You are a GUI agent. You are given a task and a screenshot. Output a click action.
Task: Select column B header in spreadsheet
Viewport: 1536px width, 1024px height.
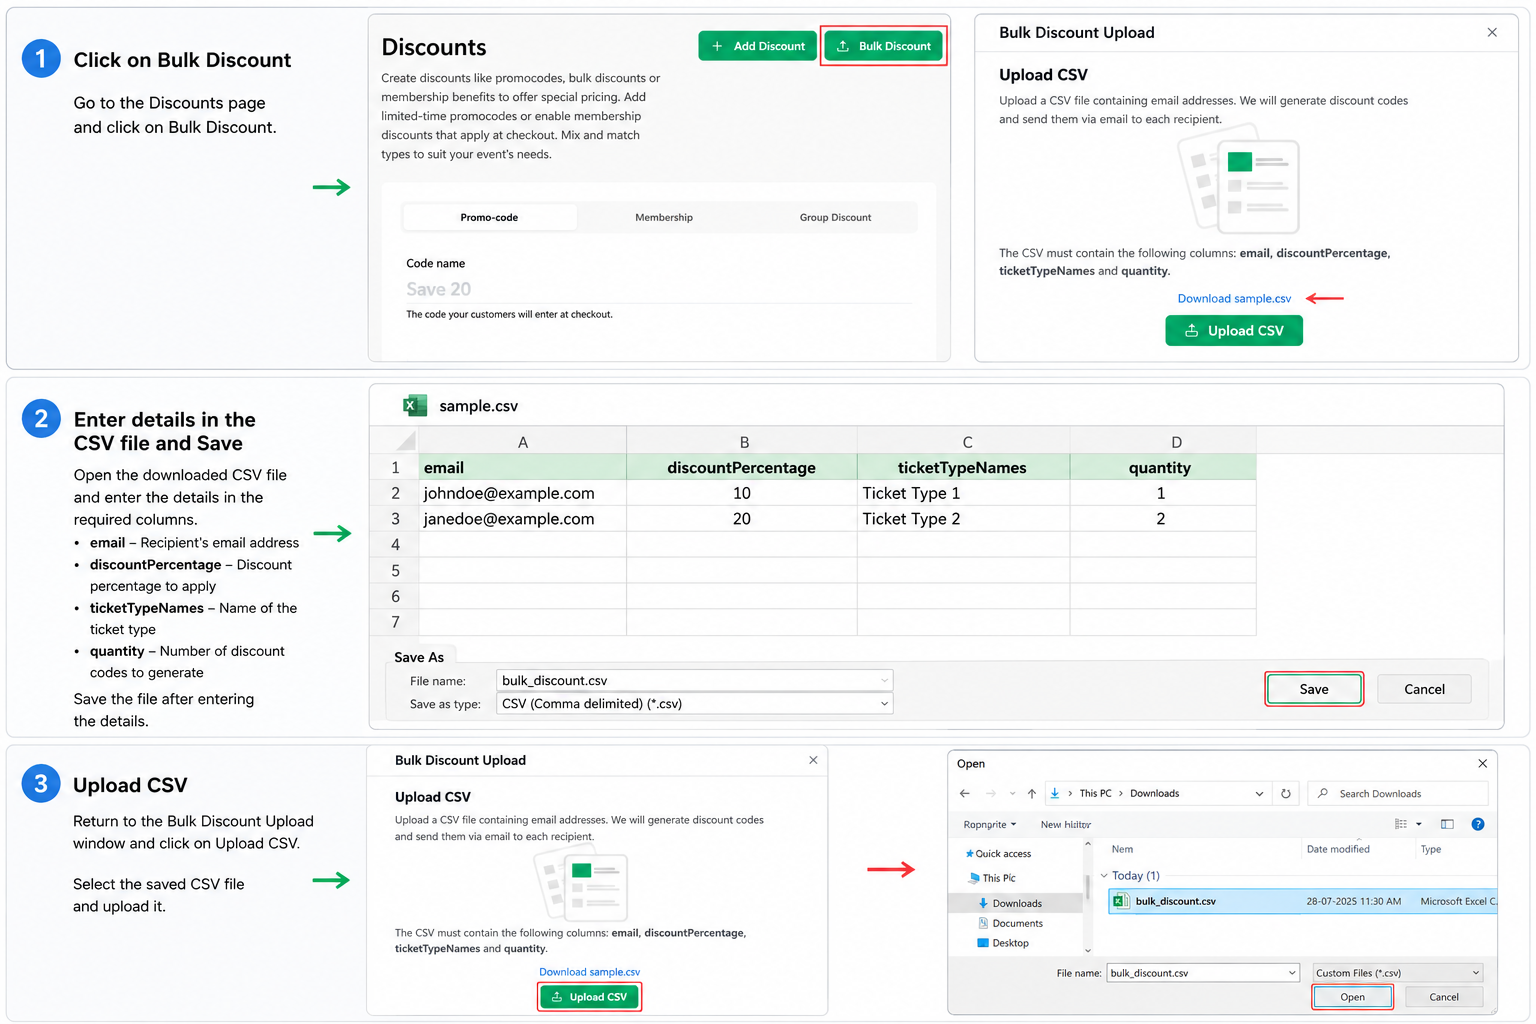(x=743, y=442)
